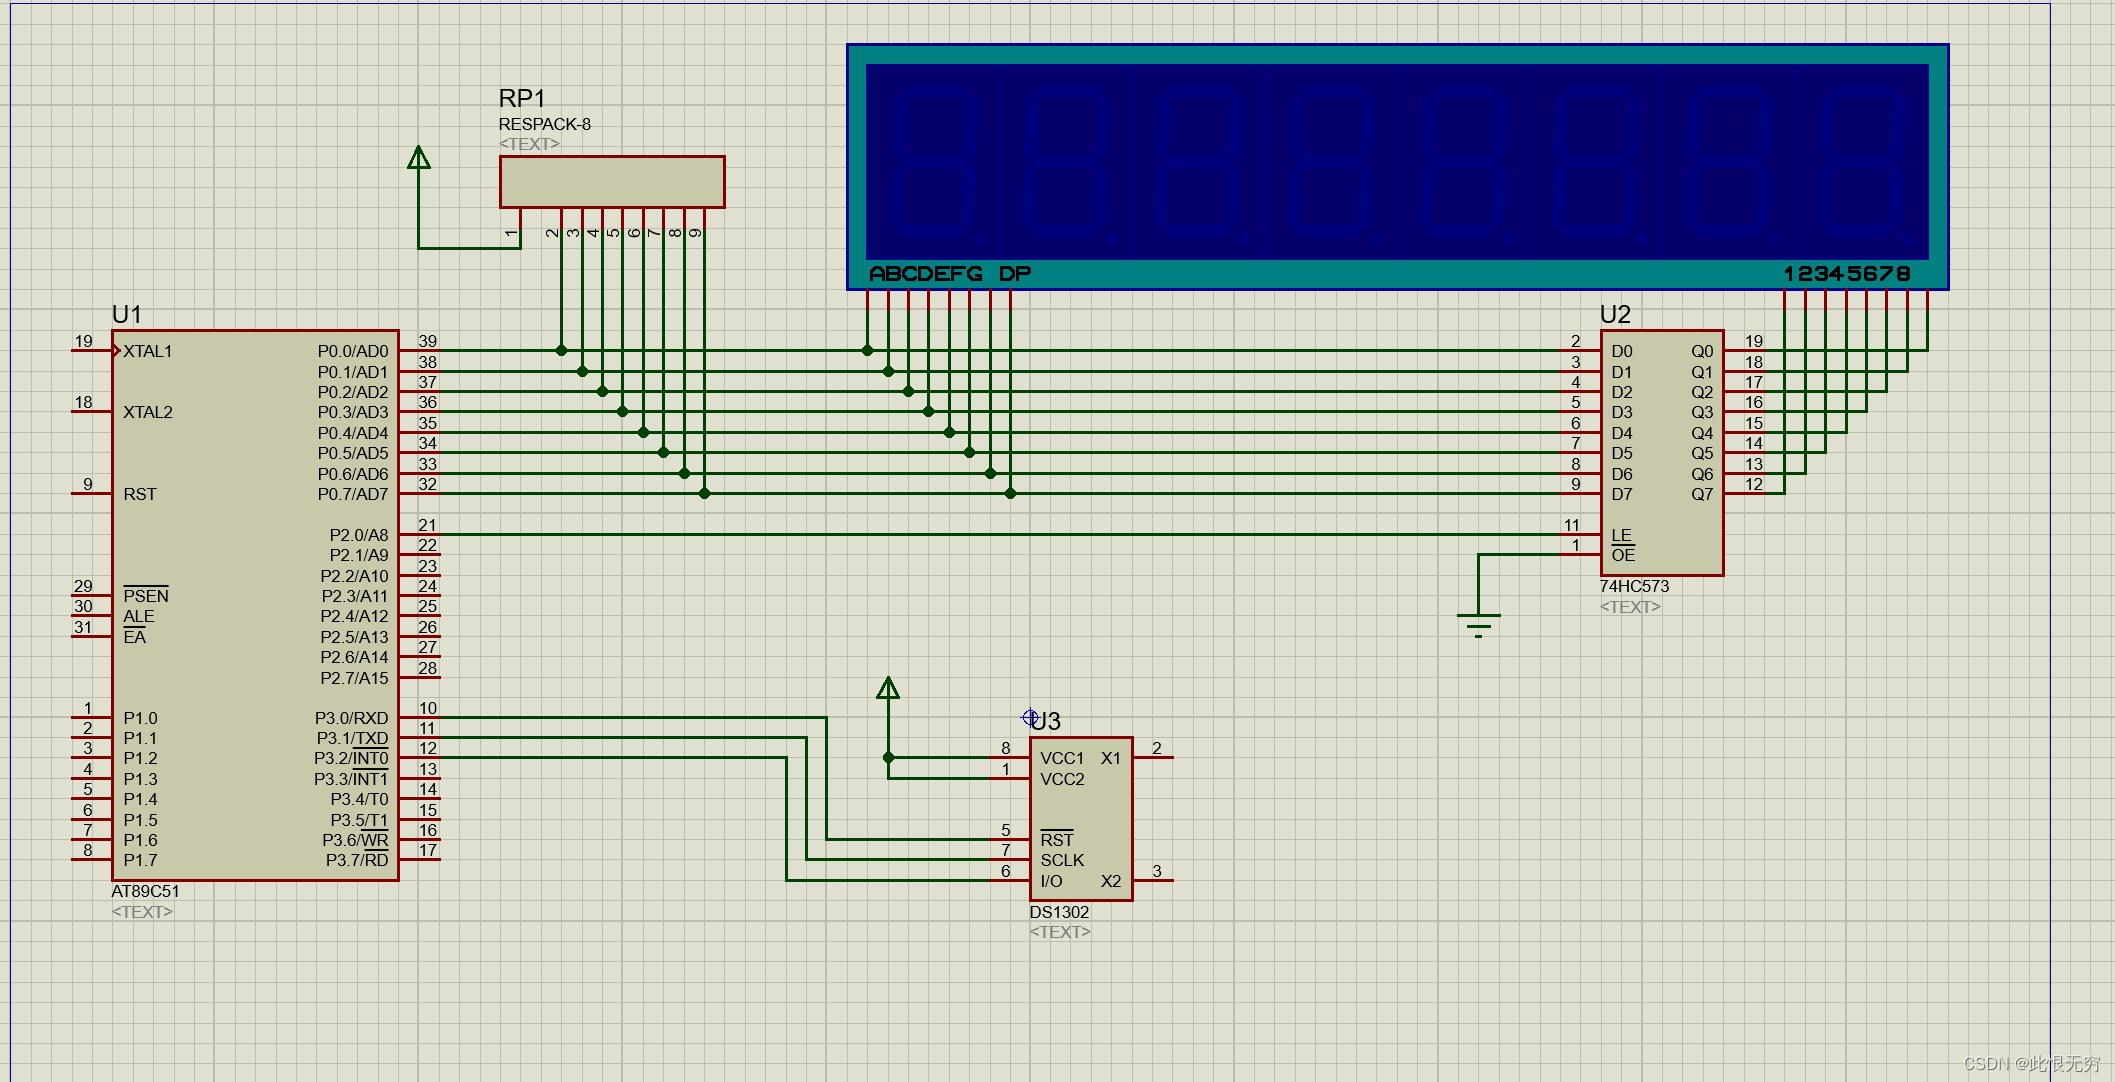Click the power terminal arrow near RP1

pyautogui.click(x=419, y=158)
